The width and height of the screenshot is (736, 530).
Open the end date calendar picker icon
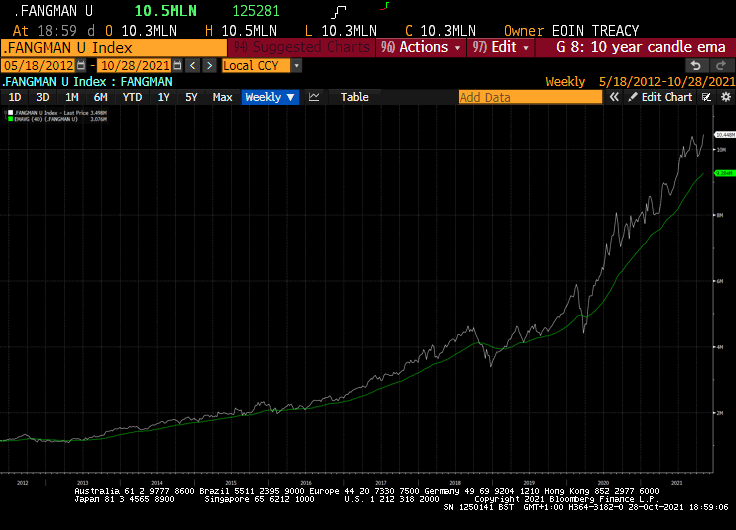click(177, 66)
